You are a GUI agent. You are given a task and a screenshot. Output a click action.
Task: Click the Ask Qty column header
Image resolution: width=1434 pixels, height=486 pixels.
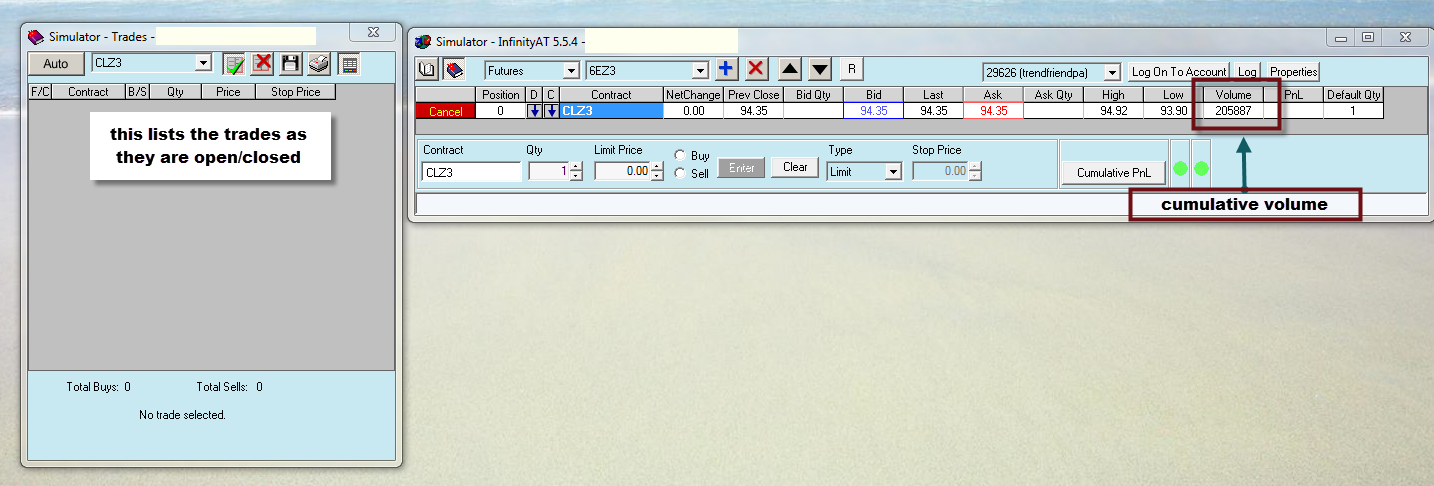(1053, 95)
